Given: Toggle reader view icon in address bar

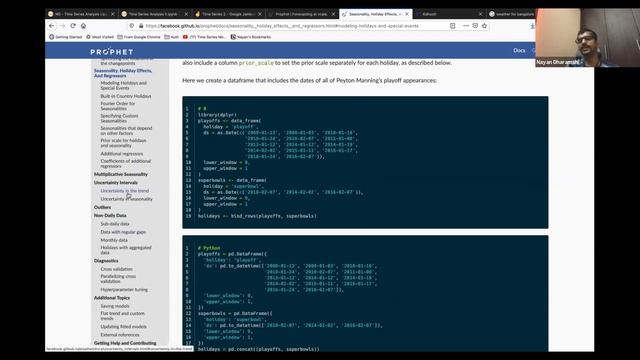Looking at the screenshot, I should click(x=452, y=26).
